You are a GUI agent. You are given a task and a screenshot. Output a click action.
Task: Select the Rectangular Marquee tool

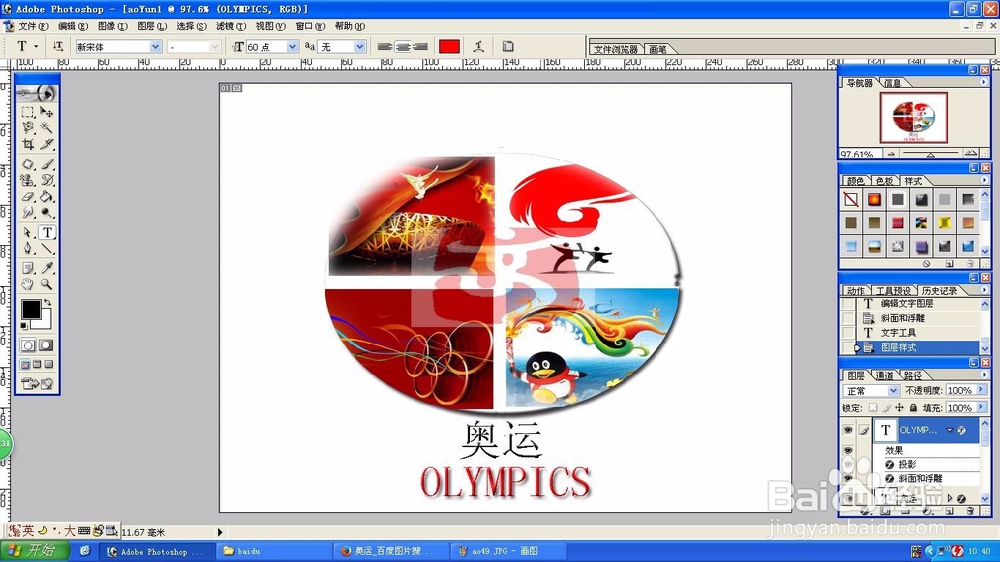(28, 112)
